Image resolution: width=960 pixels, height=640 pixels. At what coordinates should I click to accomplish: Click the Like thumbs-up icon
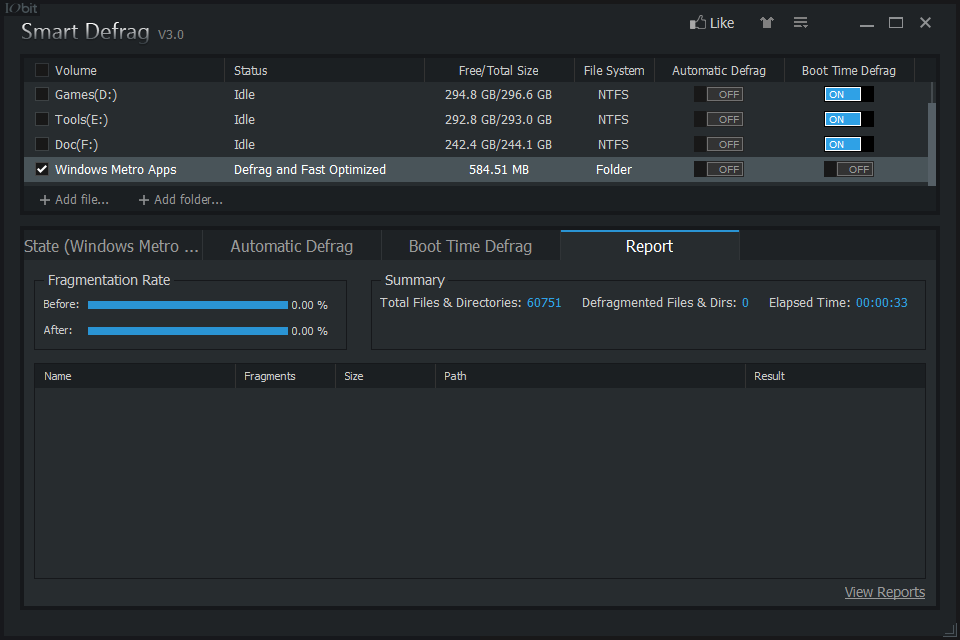click(697, 23)
